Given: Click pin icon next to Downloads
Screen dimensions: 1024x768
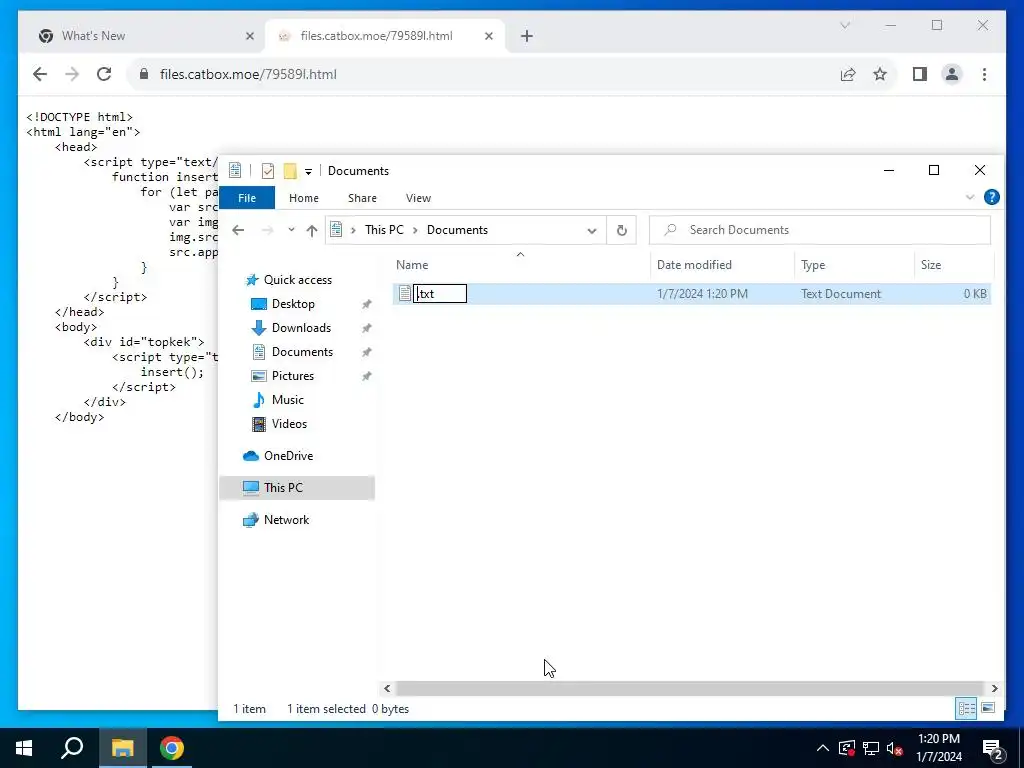Looking at the screenshot, I should [x=367, y=328].
